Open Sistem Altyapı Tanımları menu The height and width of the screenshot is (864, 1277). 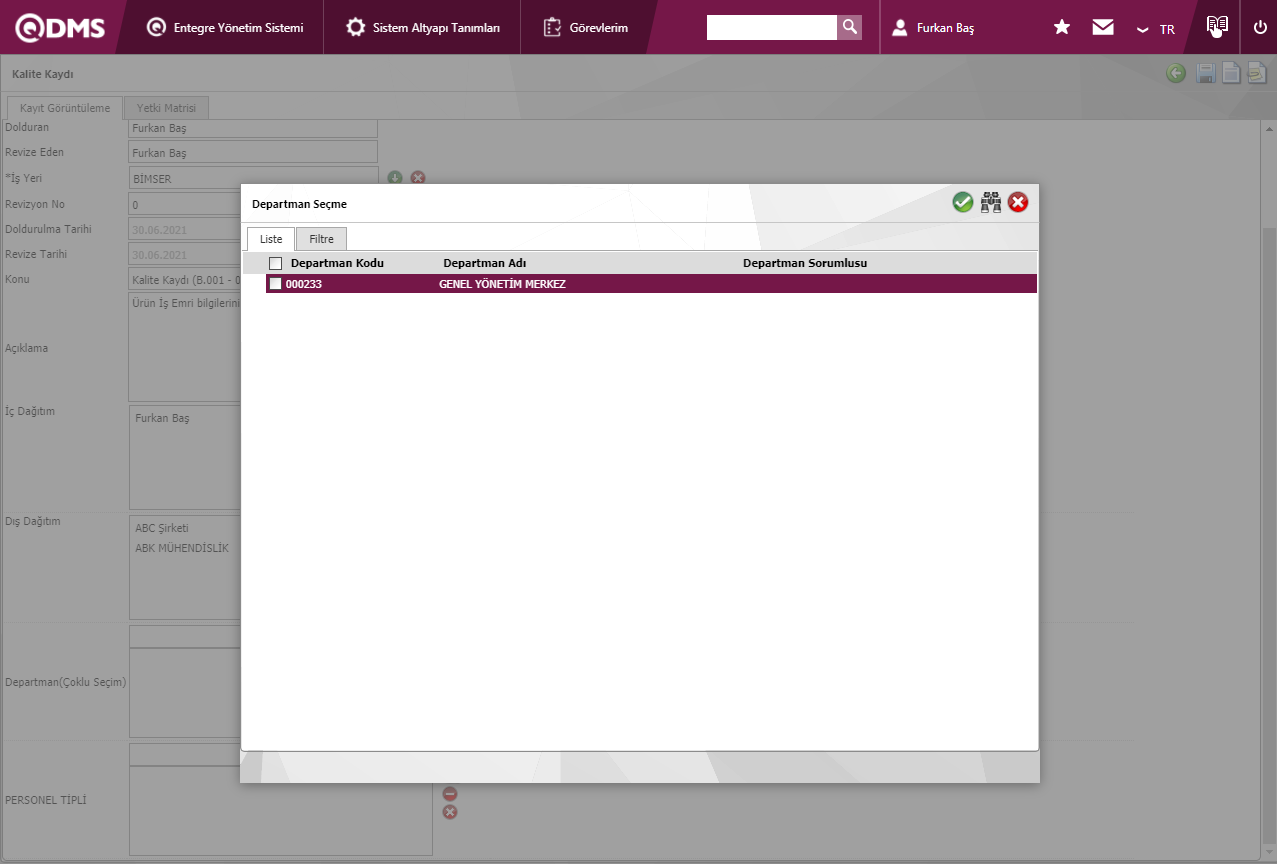coord(423,27)
